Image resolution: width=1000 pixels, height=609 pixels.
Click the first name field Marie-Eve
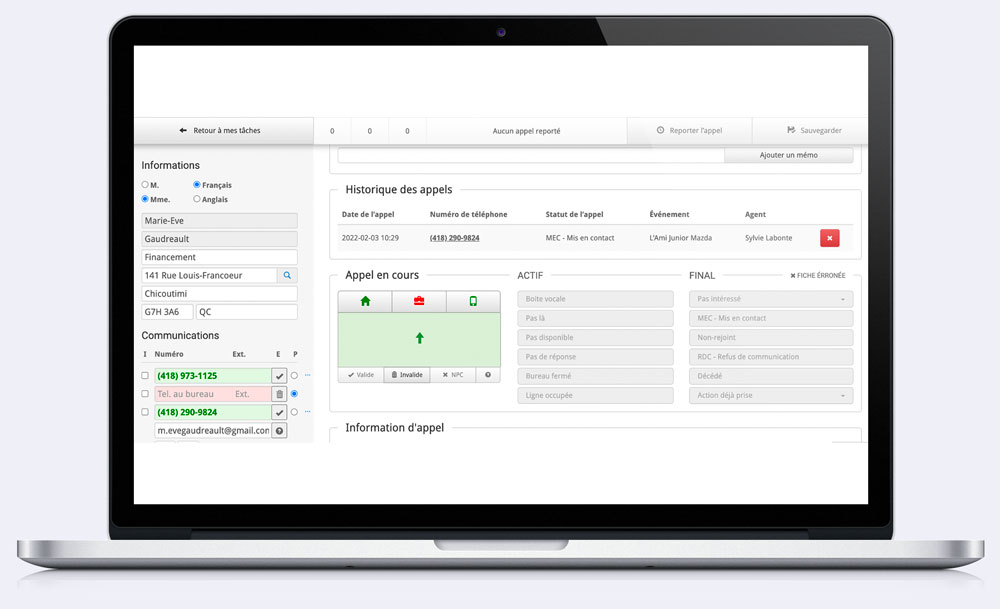219,221
